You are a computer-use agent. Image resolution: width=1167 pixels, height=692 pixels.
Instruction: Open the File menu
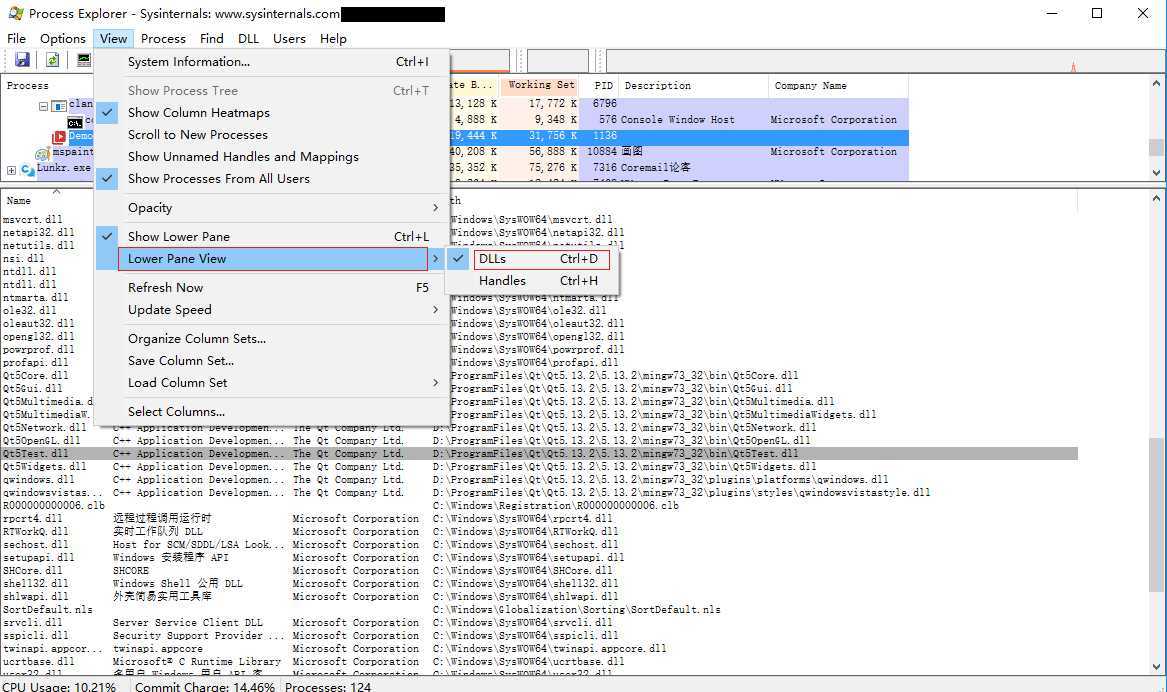click(x=16, y=39)
